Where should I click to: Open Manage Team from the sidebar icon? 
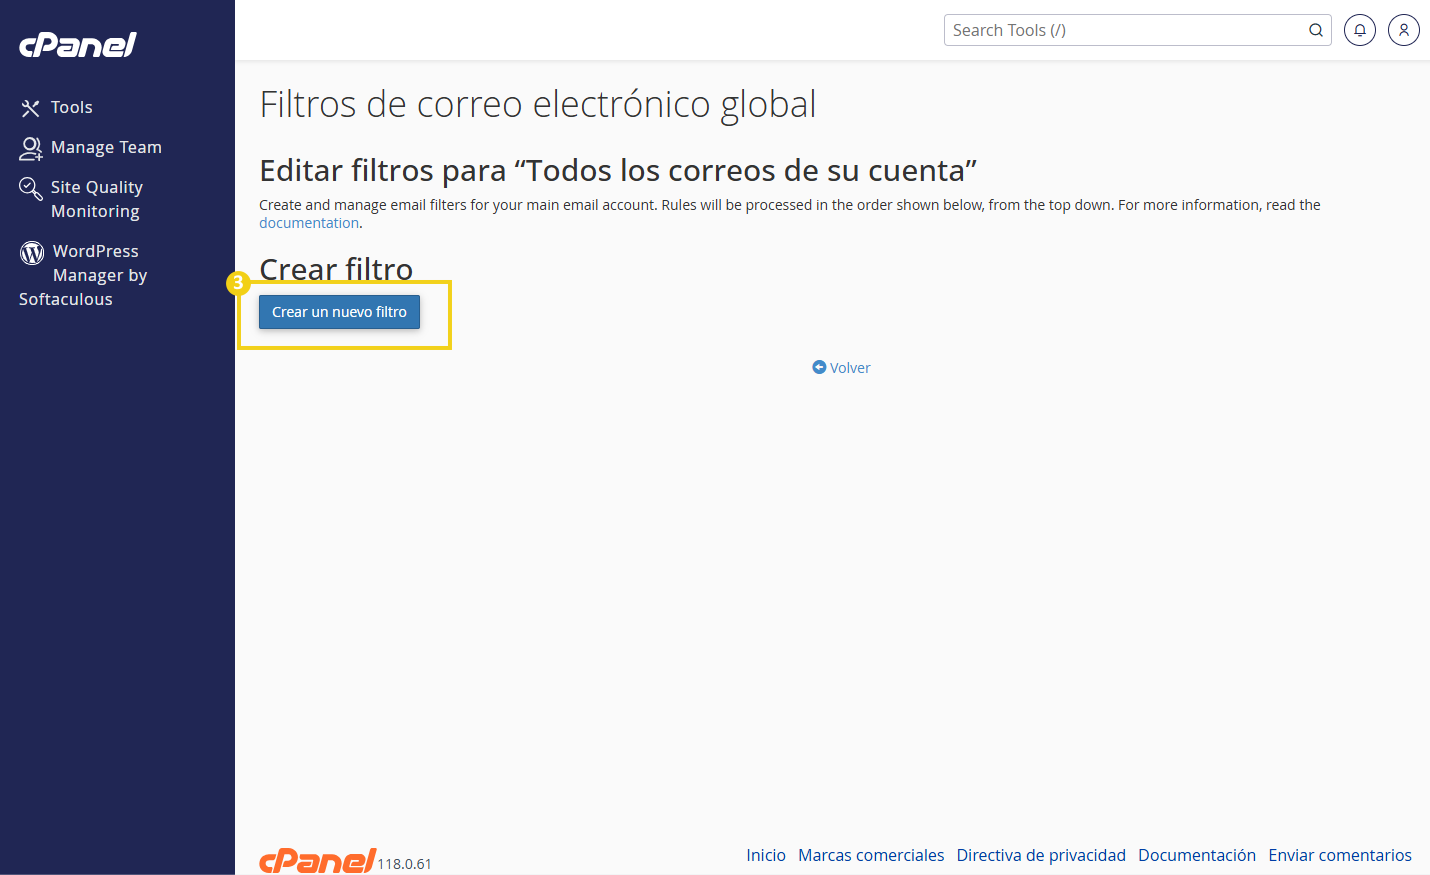coord(30,147)
